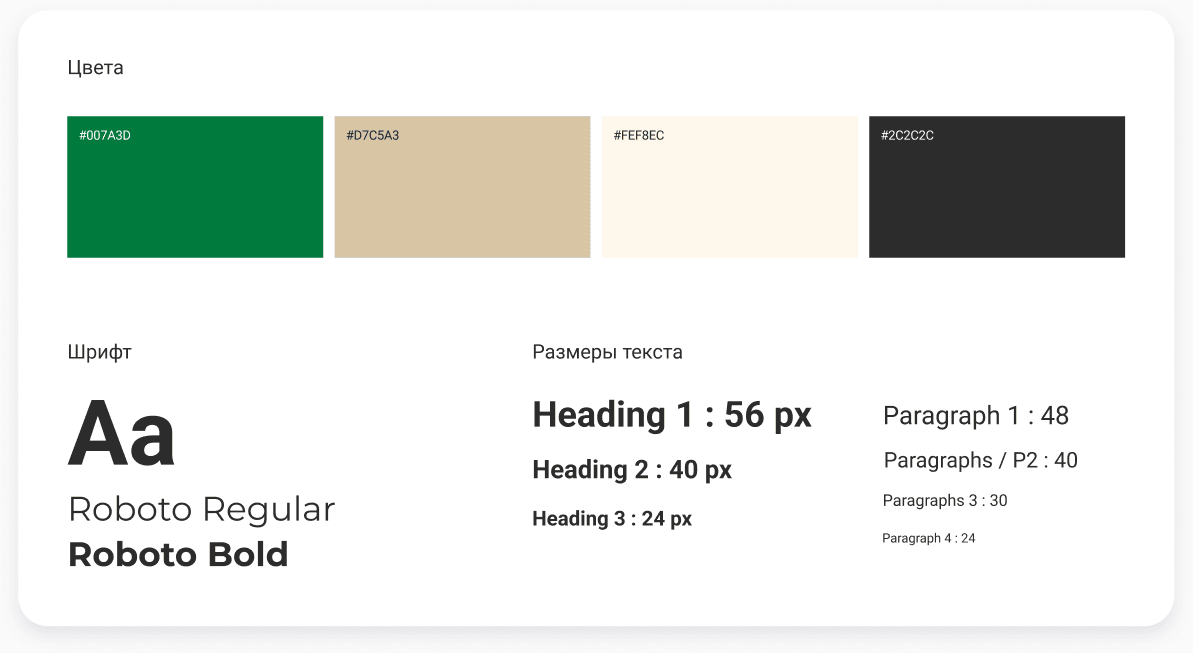Click the Paragraph 4 : 24 sample
This screenshot has height=653, width=1193.
(928, 538)
